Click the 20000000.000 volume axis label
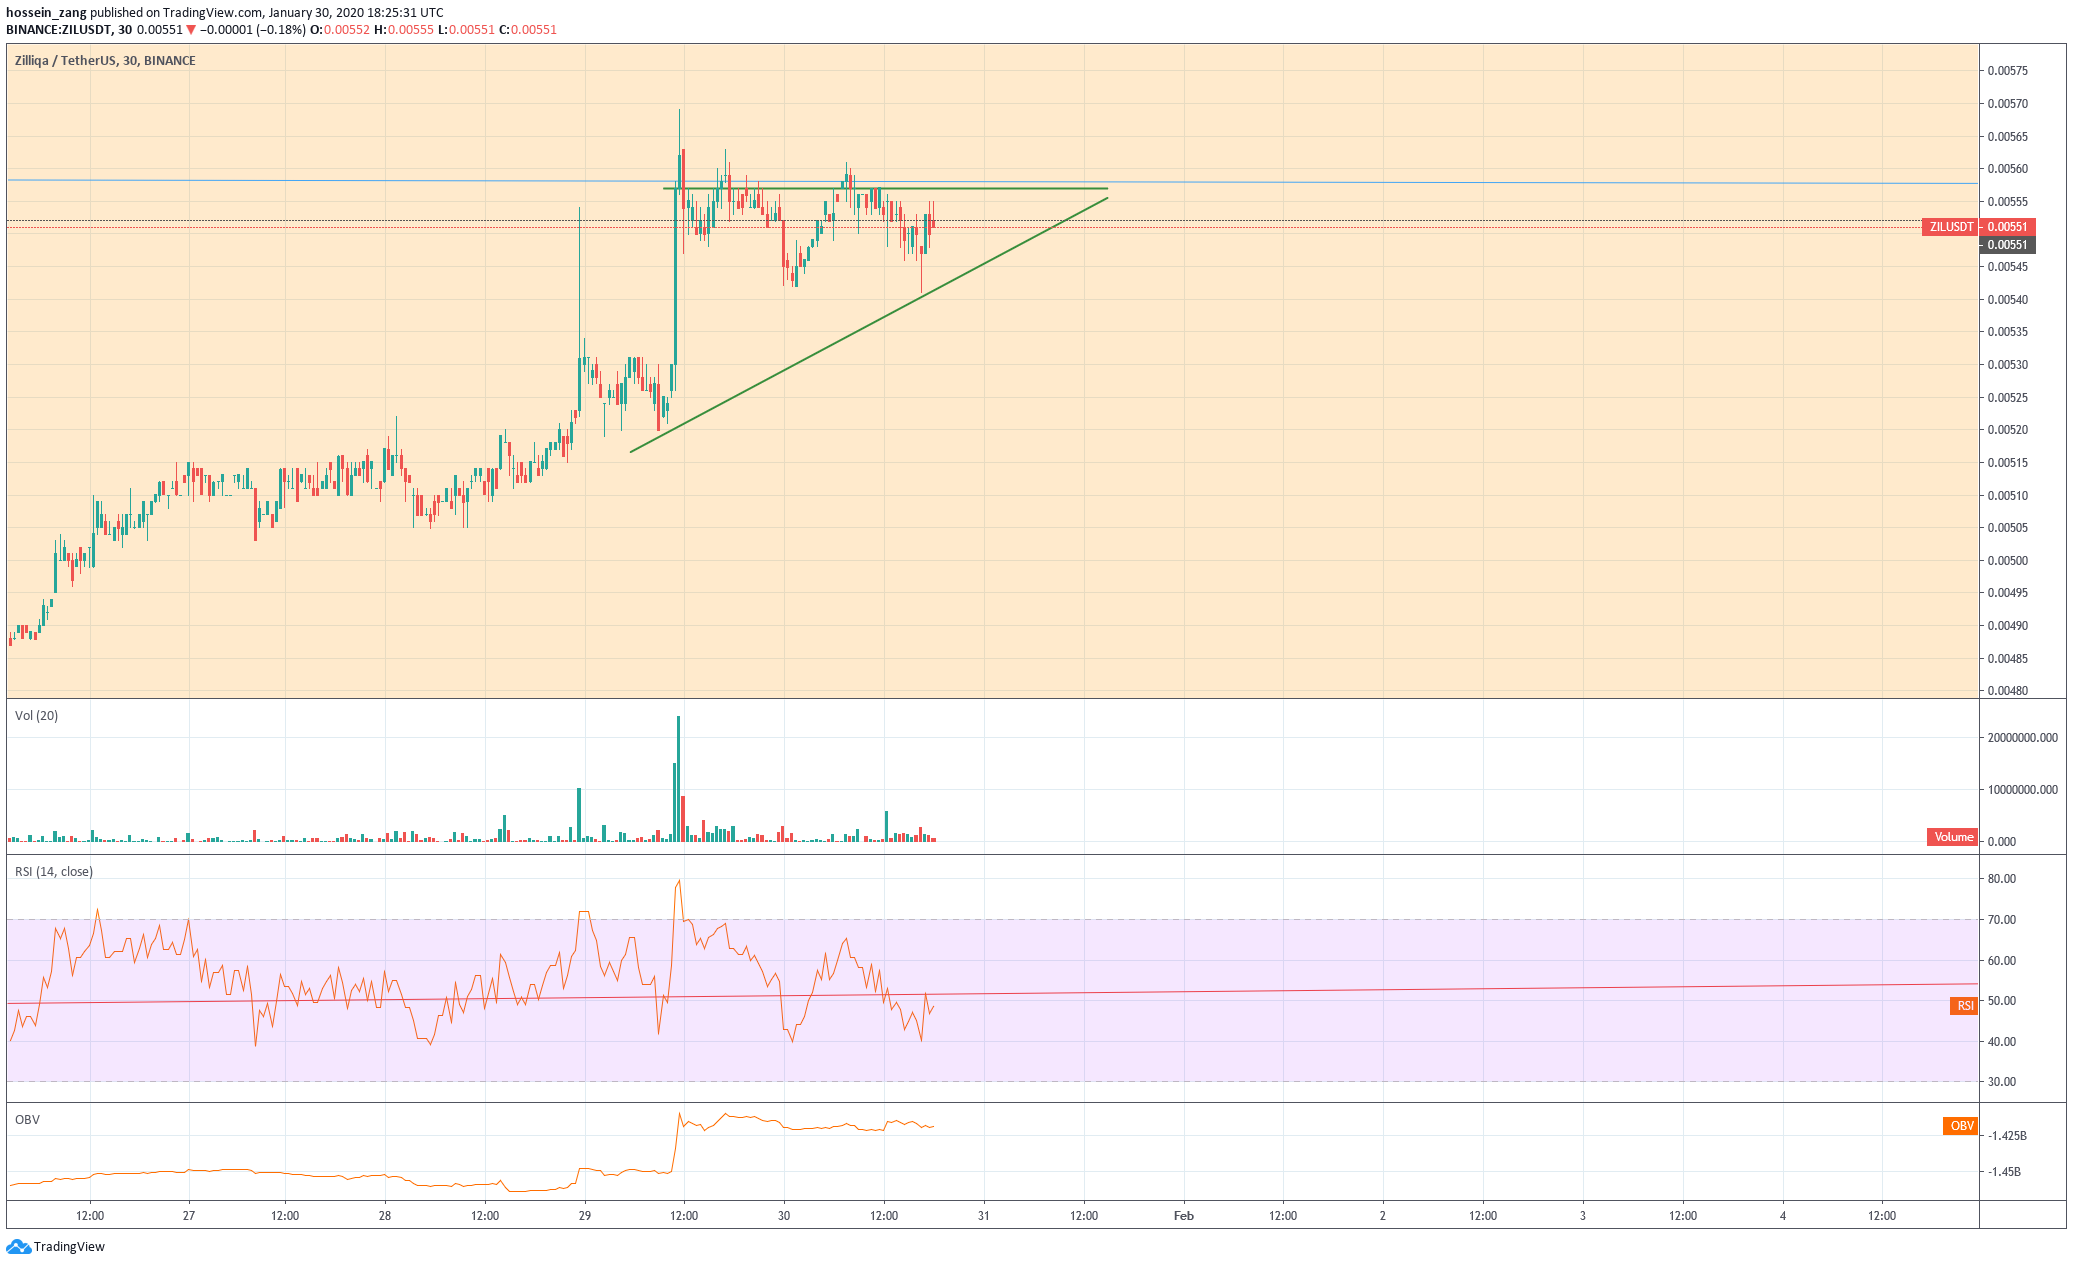Screen dimensions: 2073x1265 tap(2022, 738)
